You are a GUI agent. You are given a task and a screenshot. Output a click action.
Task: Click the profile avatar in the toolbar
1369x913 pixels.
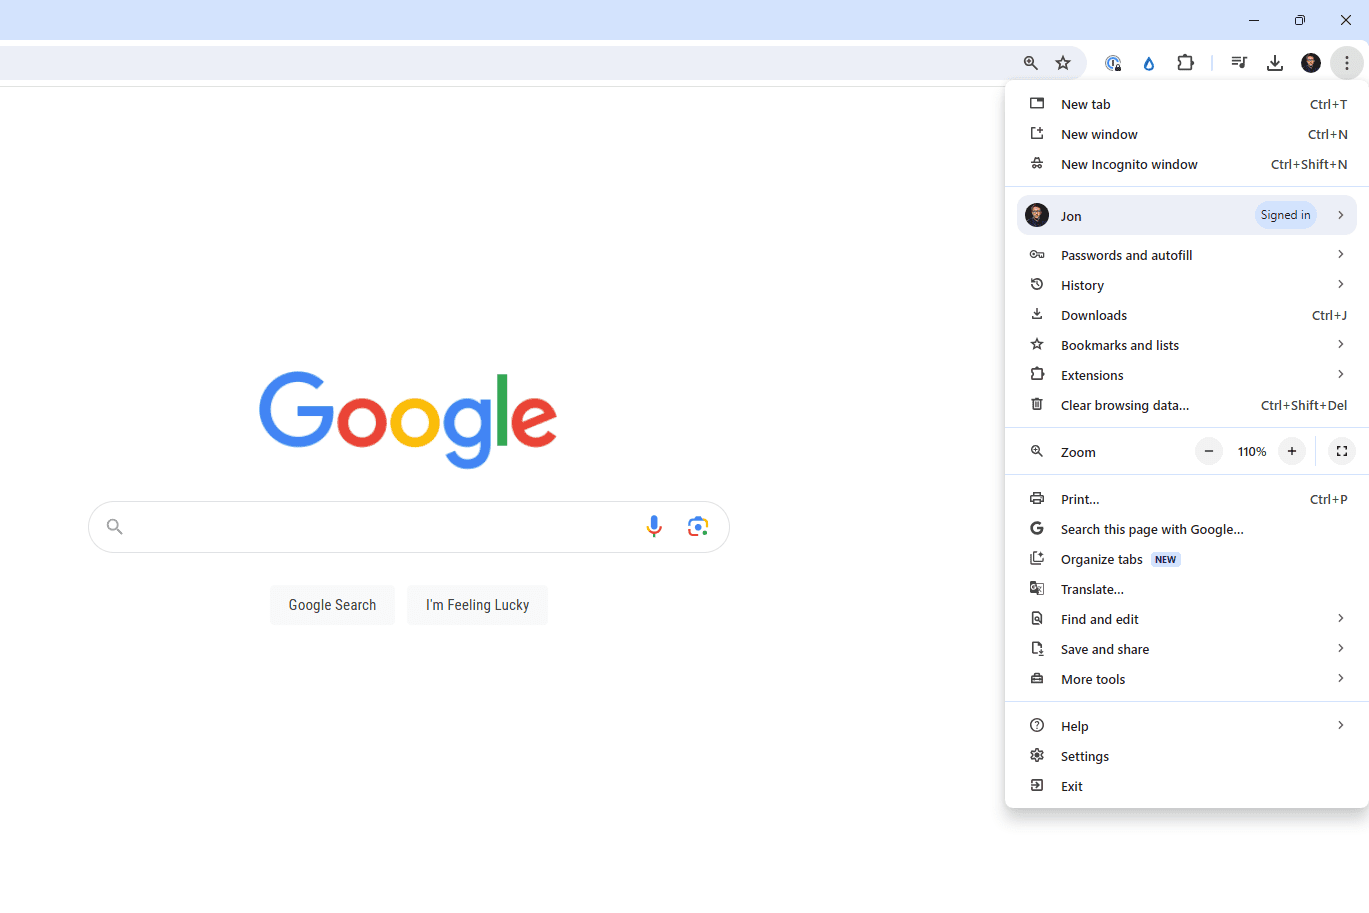(1311, 63)
